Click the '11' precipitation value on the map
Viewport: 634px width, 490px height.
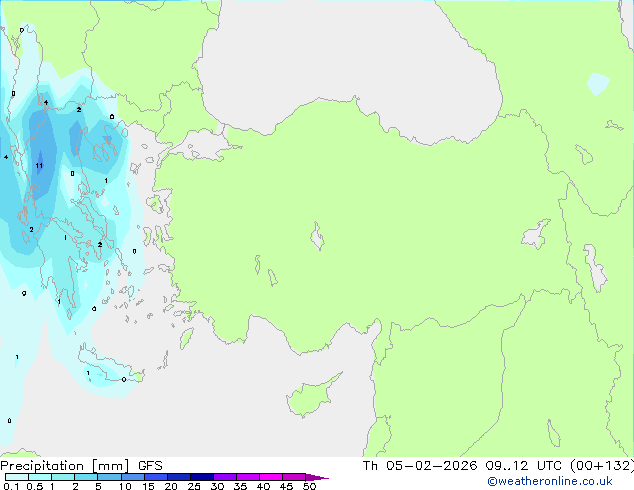coord(39,166)
